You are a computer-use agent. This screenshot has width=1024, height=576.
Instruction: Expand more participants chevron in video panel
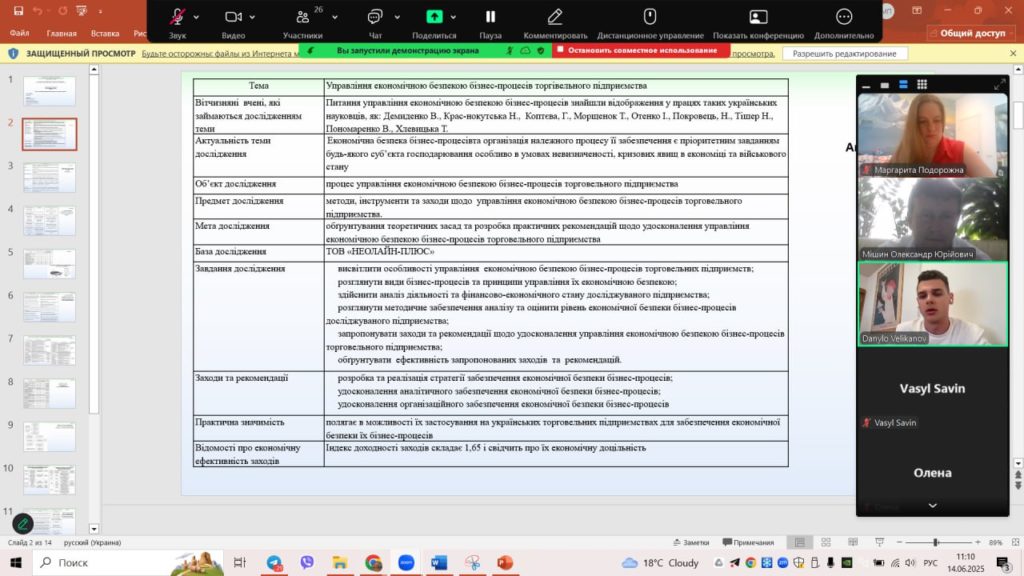pos(932,506)
